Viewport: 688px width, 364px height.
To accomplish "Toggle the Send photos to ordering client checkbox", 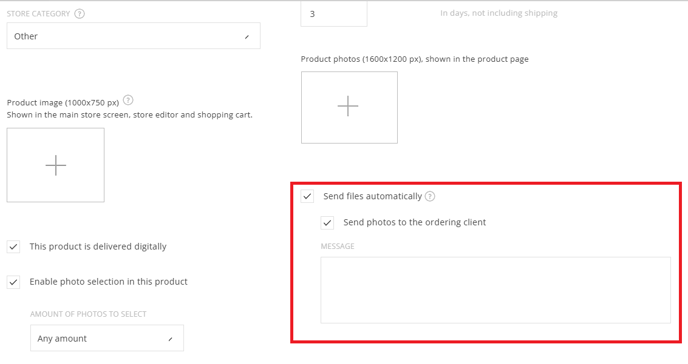I will [327, 222].
